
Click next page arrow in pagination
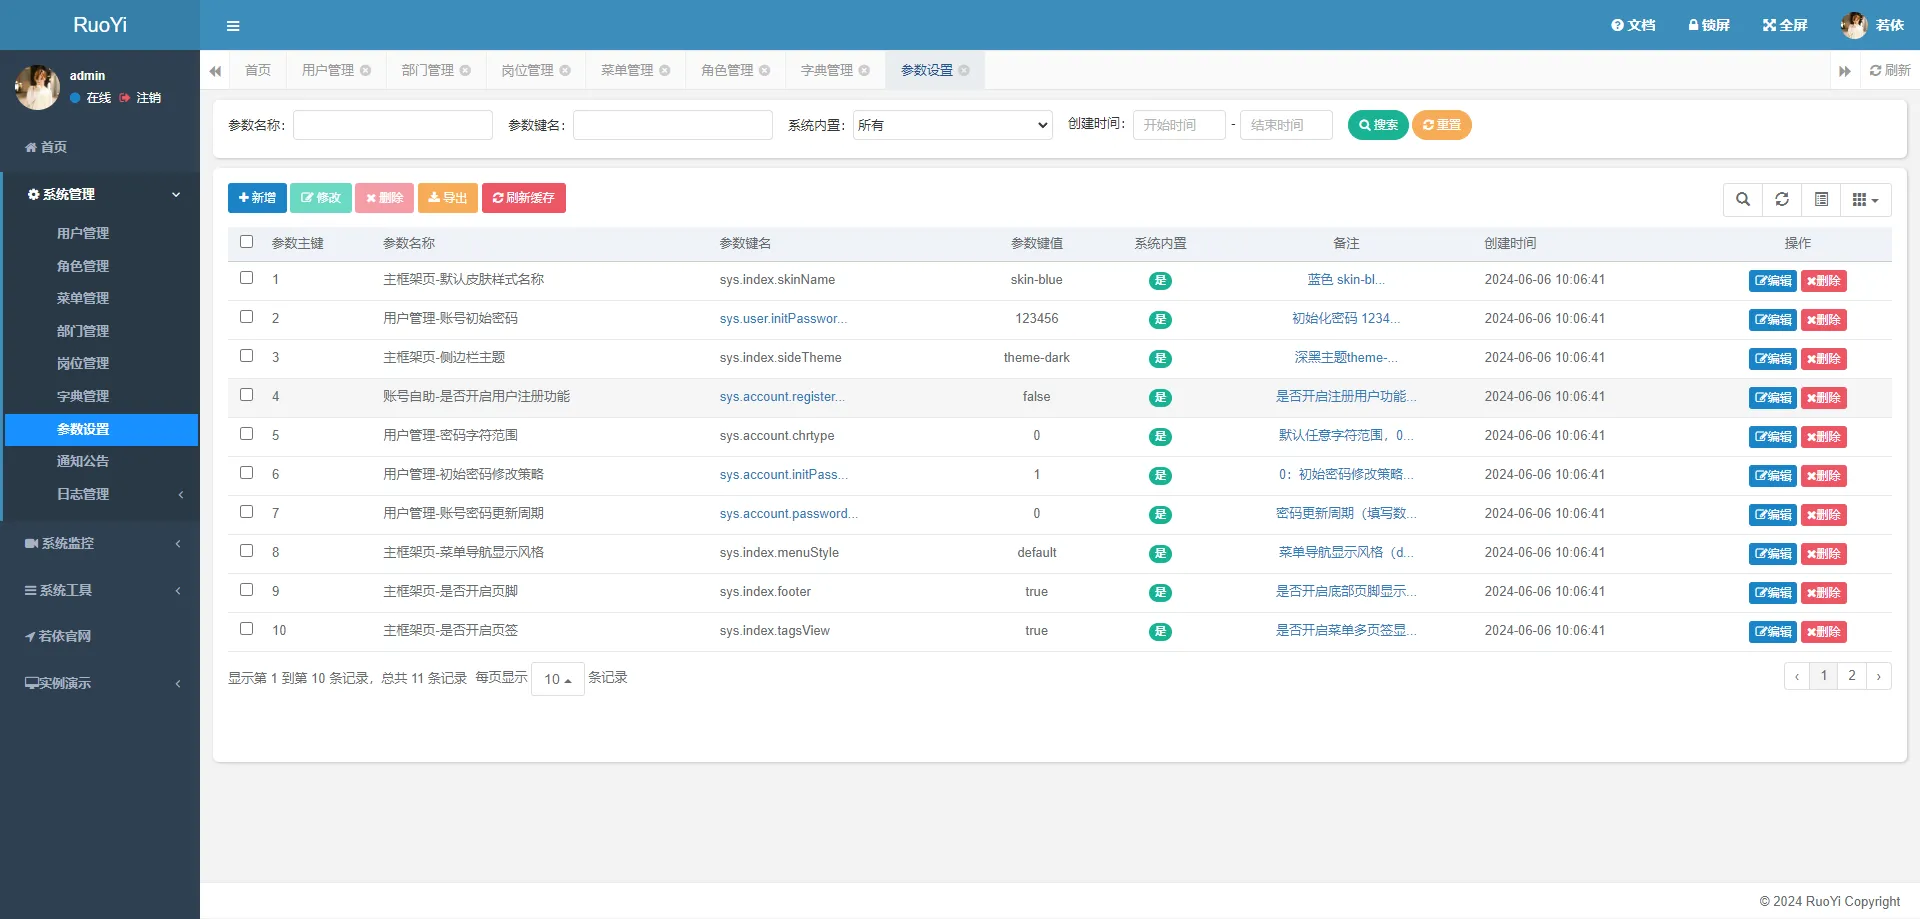[x=1879, y=676]
